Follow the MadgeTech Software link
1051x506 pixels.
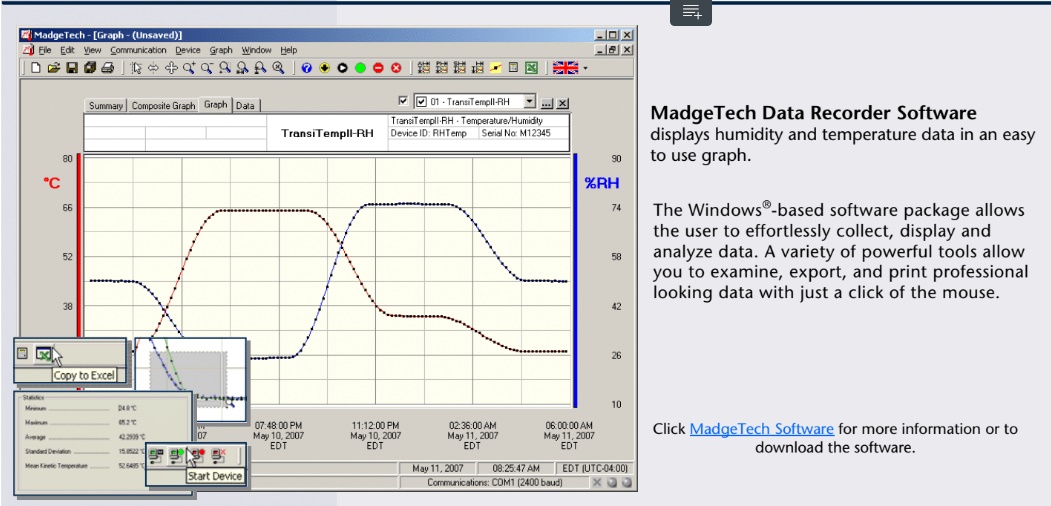(761, 429)
